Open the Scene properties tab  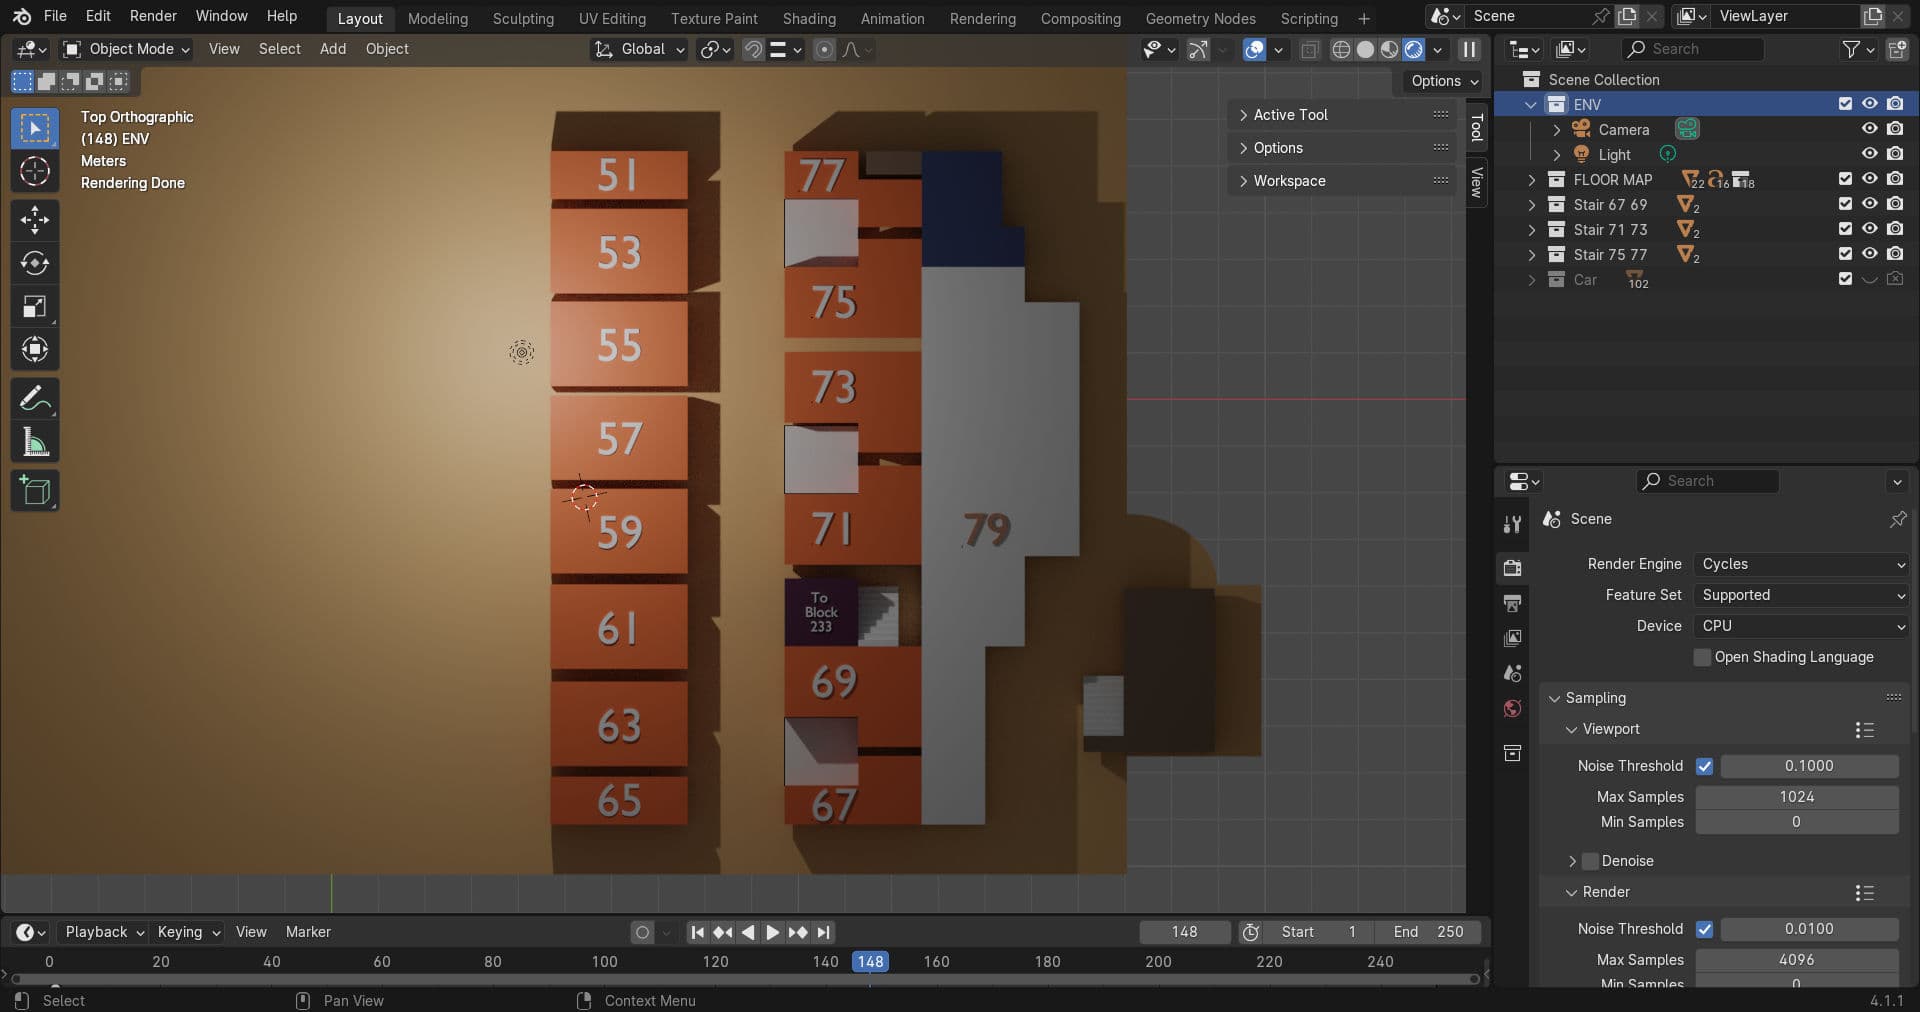coord(1512,673)
